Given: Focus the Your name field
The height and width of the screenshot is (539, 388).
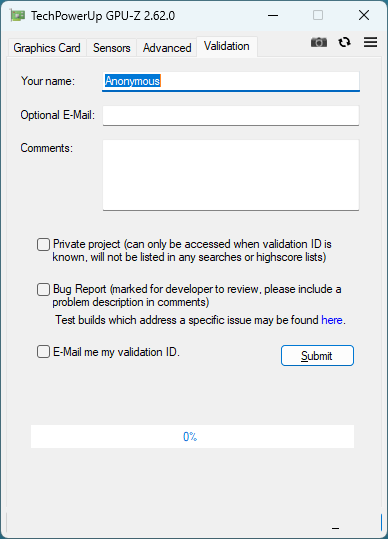Looking at the screenshot, I should 231,81.
